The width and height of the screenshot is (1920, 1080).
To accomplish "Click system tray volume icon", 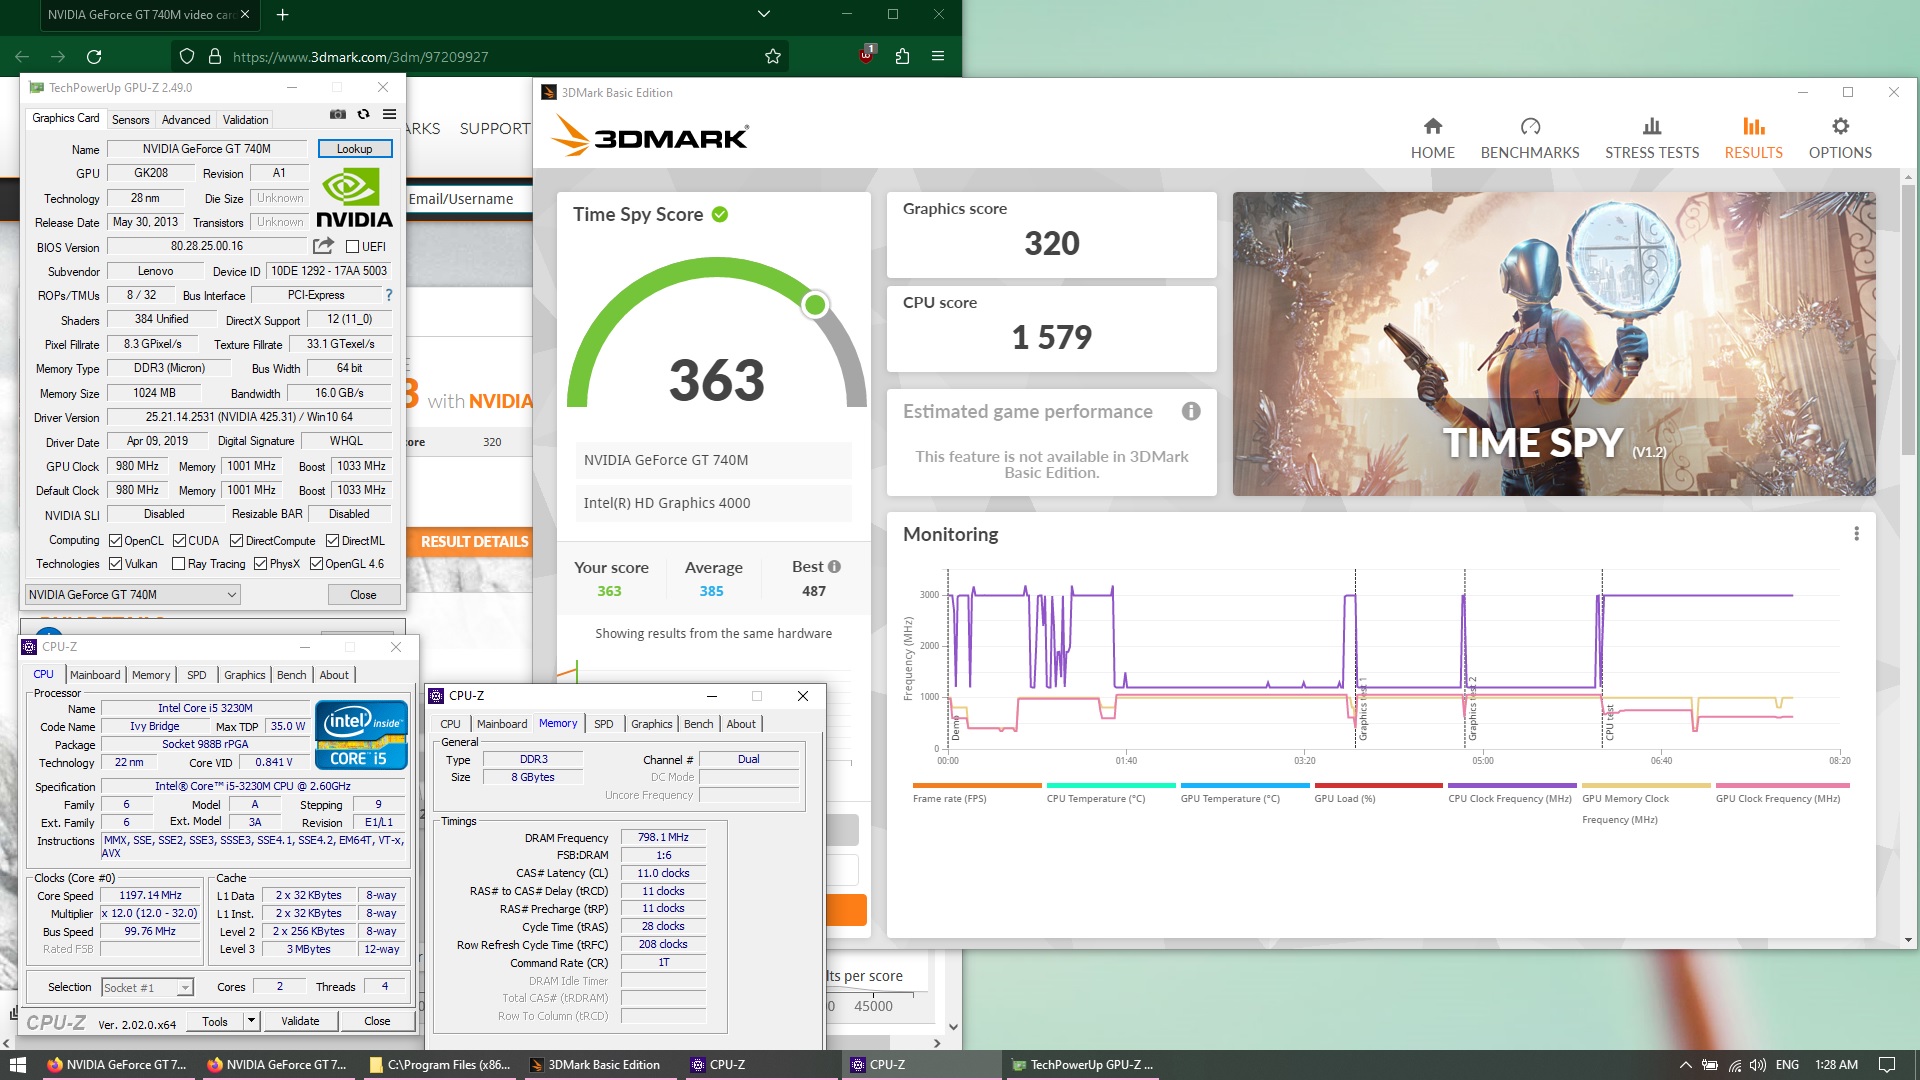I will pos(1758,1065).
